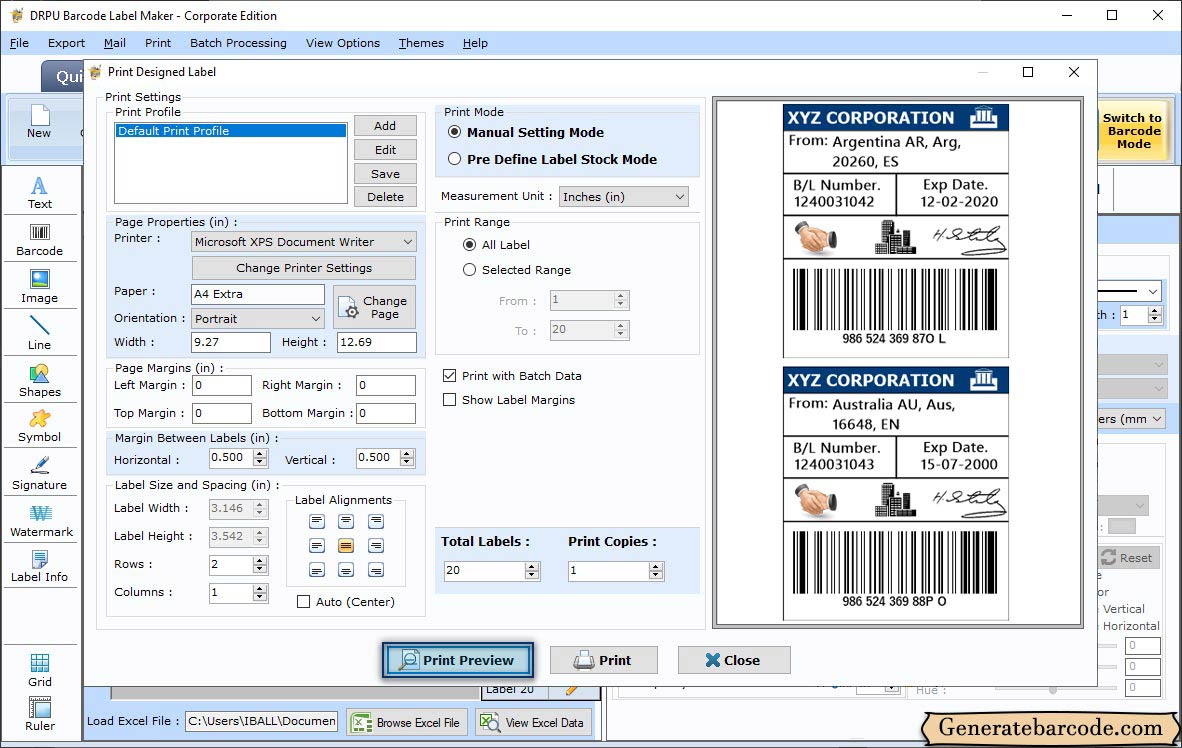The width and height of the screenshot is (1182, 748).
Task: Check Auto (Center) alignment option
Action: (x=303, y=602)
